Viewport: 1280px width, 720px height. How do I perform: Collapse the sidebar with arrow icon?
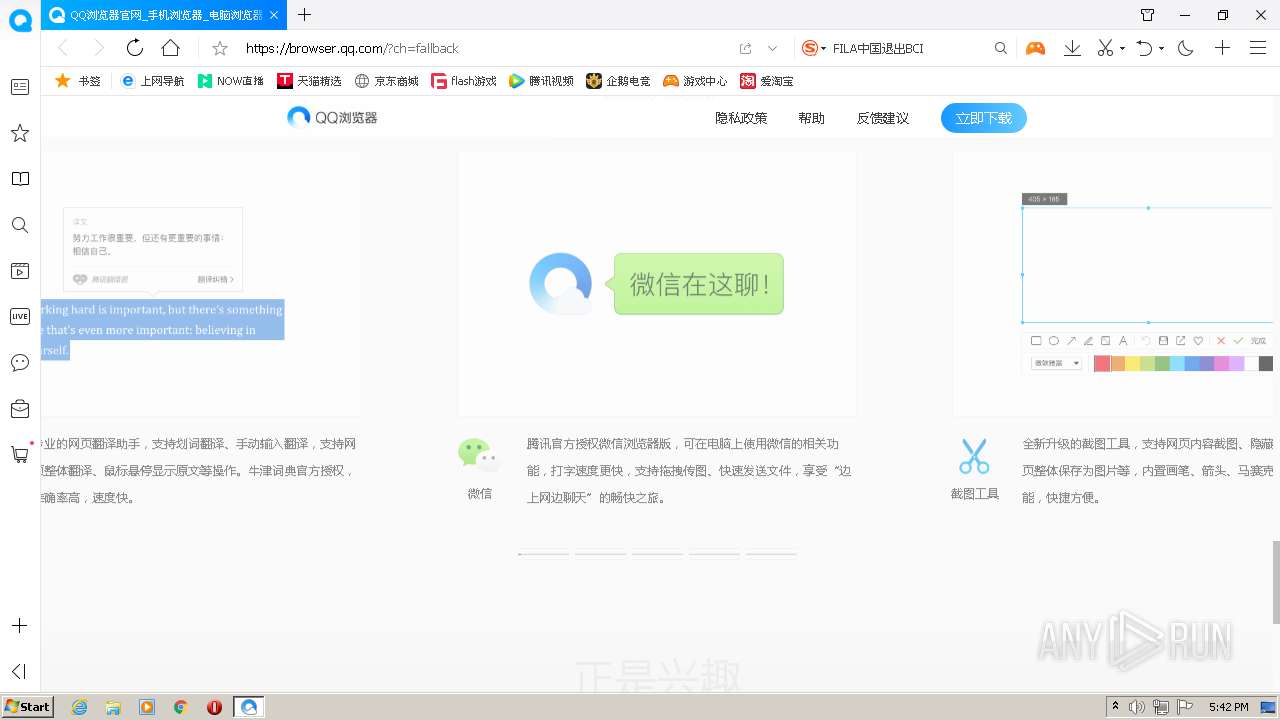tap(19, 671)
